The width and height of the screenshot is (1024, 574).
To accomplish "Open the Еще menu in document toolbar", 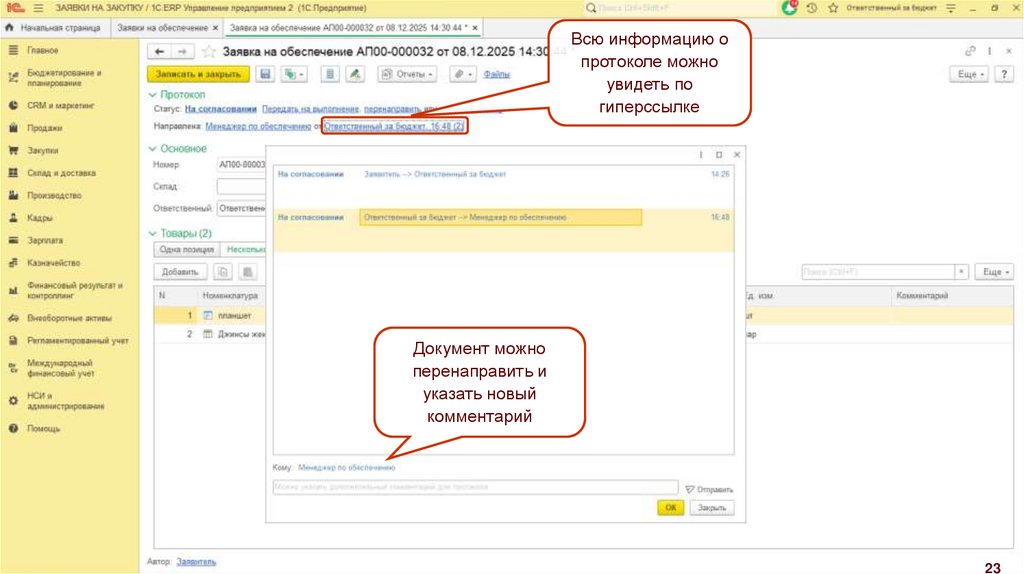I will pyautogui.click(x=971, y=74).
